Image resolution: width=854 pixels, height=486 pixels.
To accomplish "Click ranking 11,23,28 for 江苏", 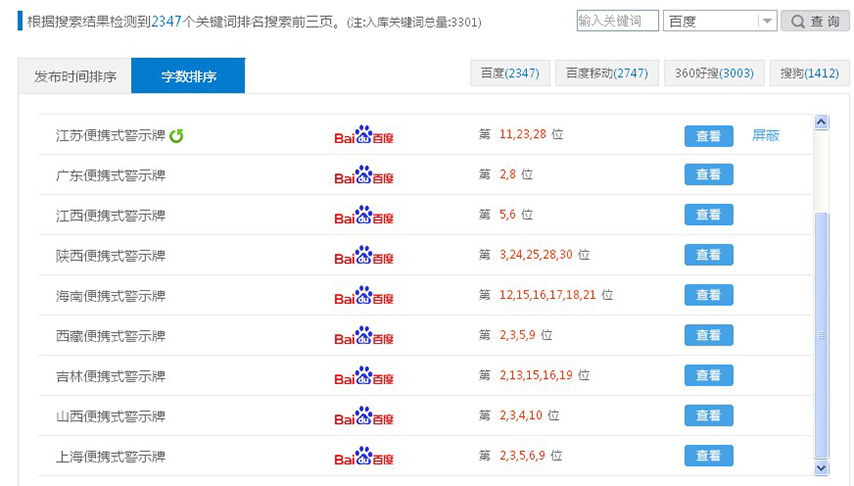I will [523, 134].
